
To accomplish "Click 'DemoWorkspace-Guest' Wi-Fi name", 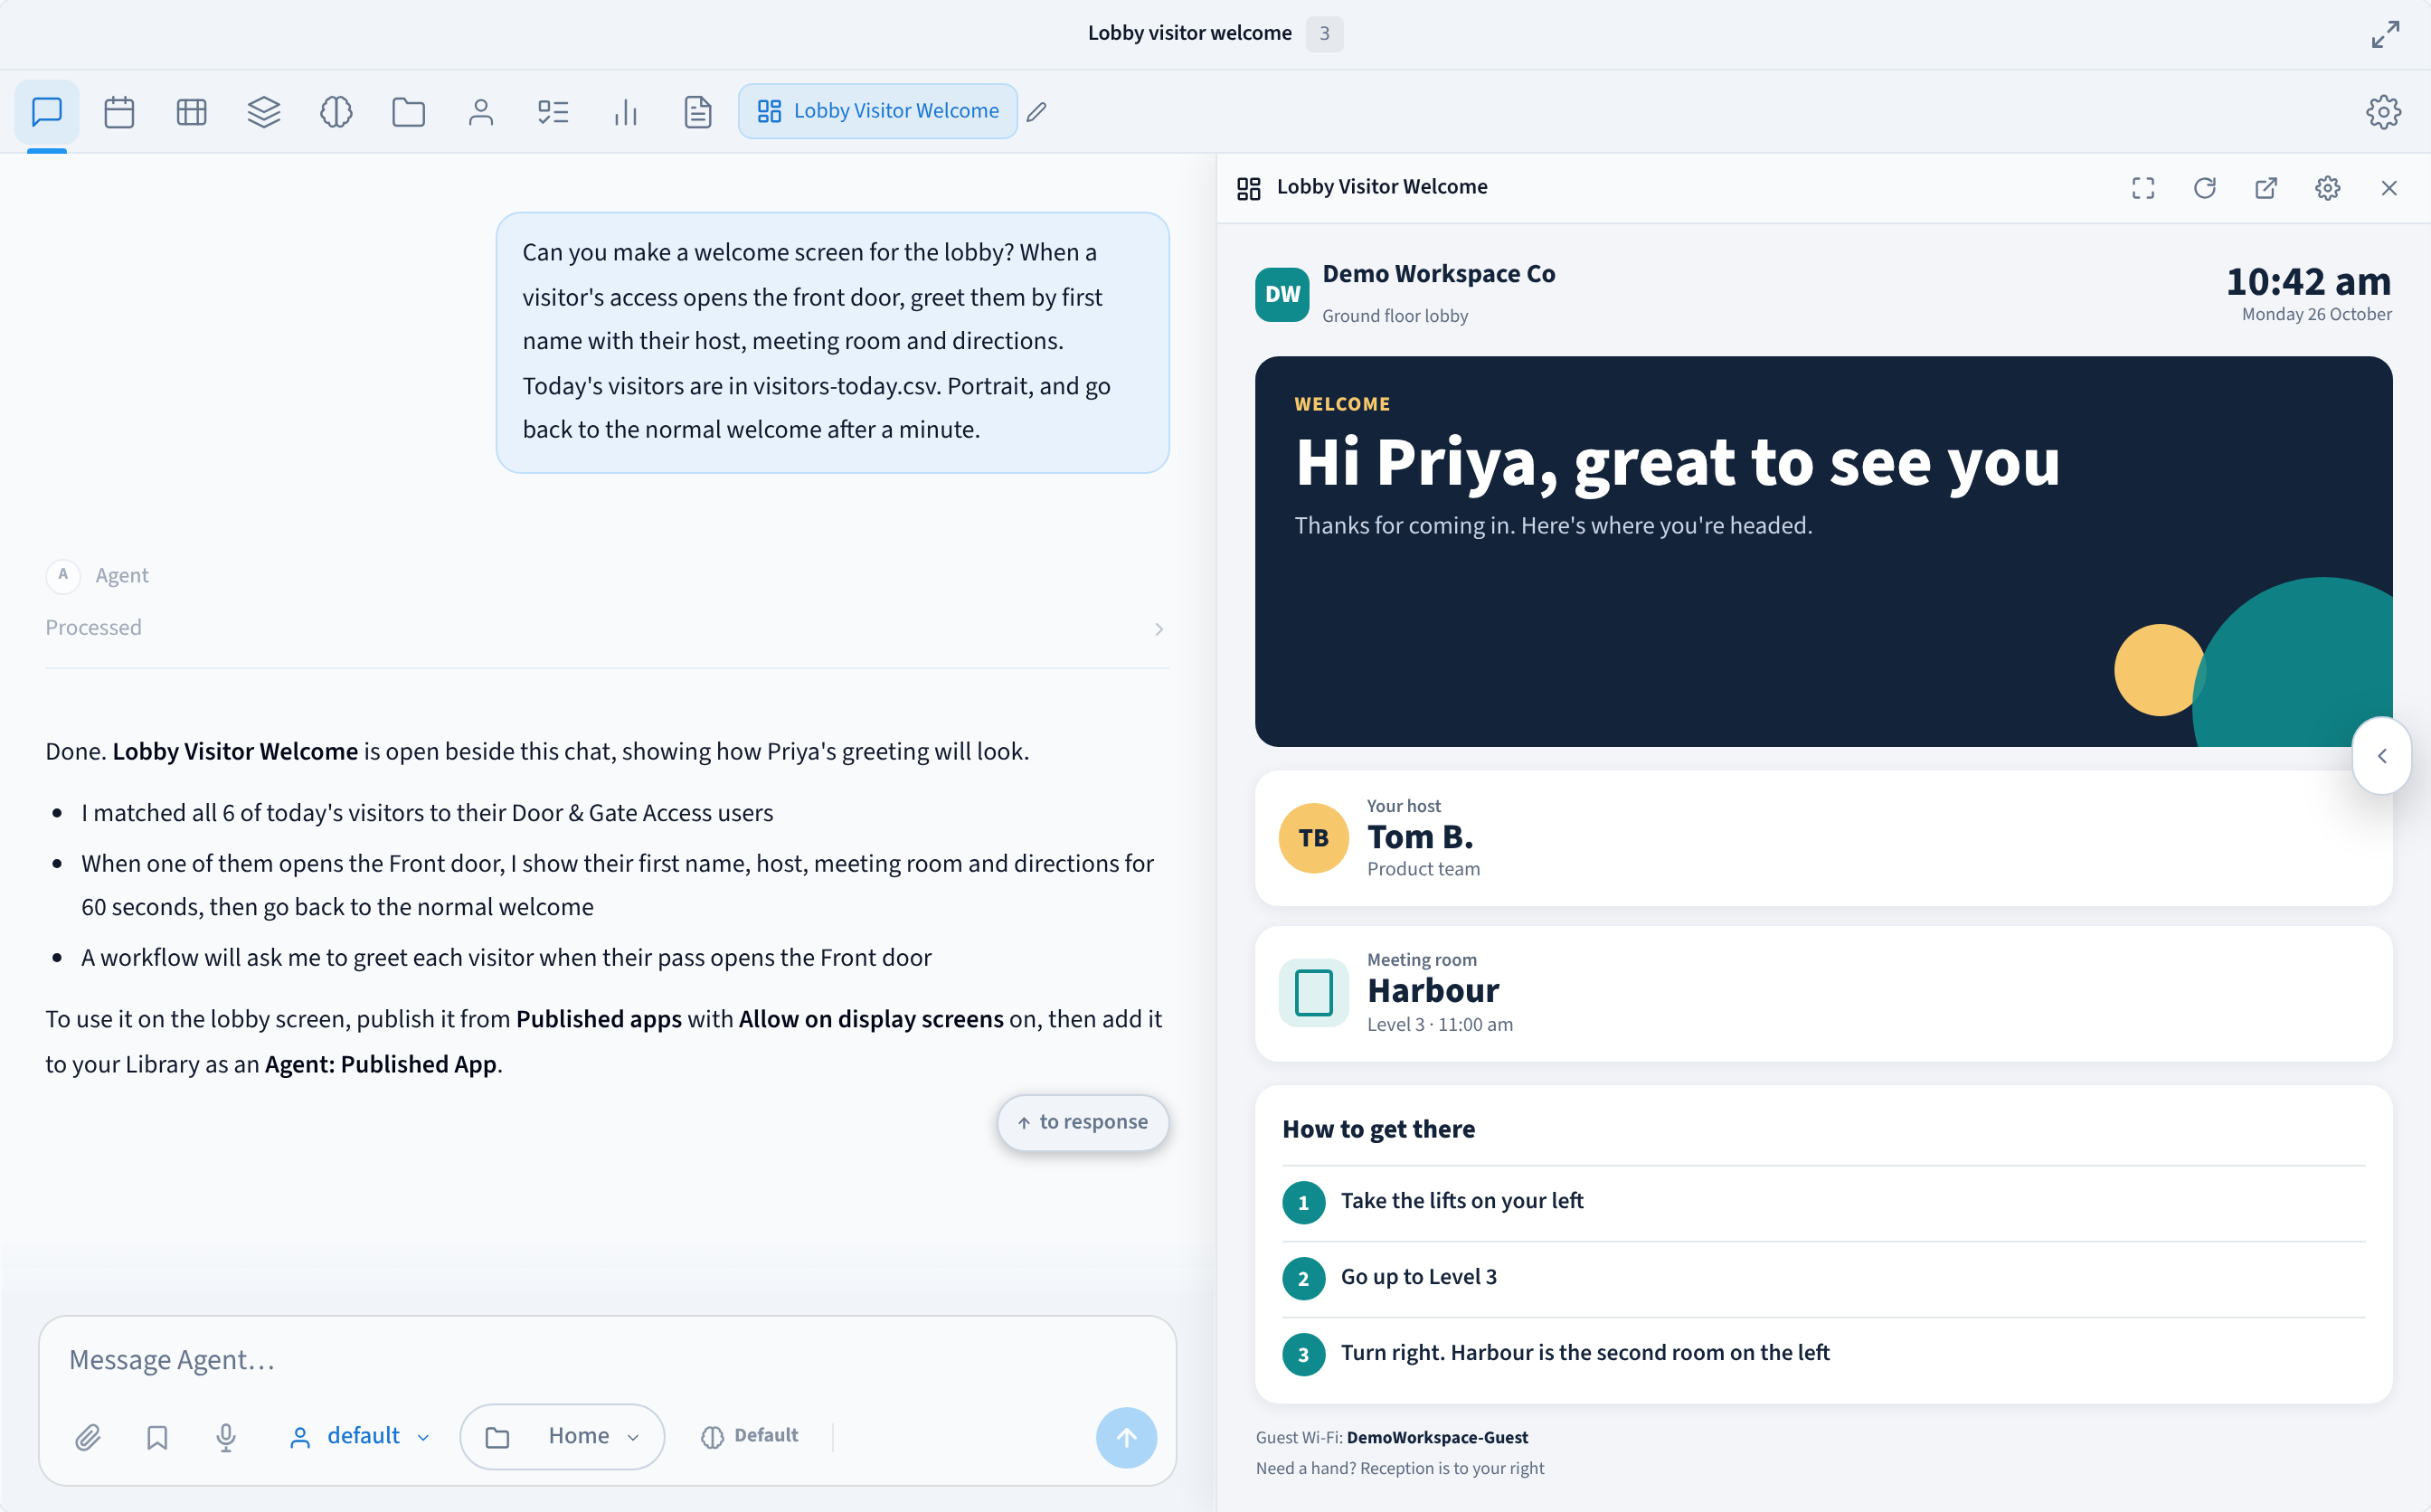I will tap(1437, 1437).
